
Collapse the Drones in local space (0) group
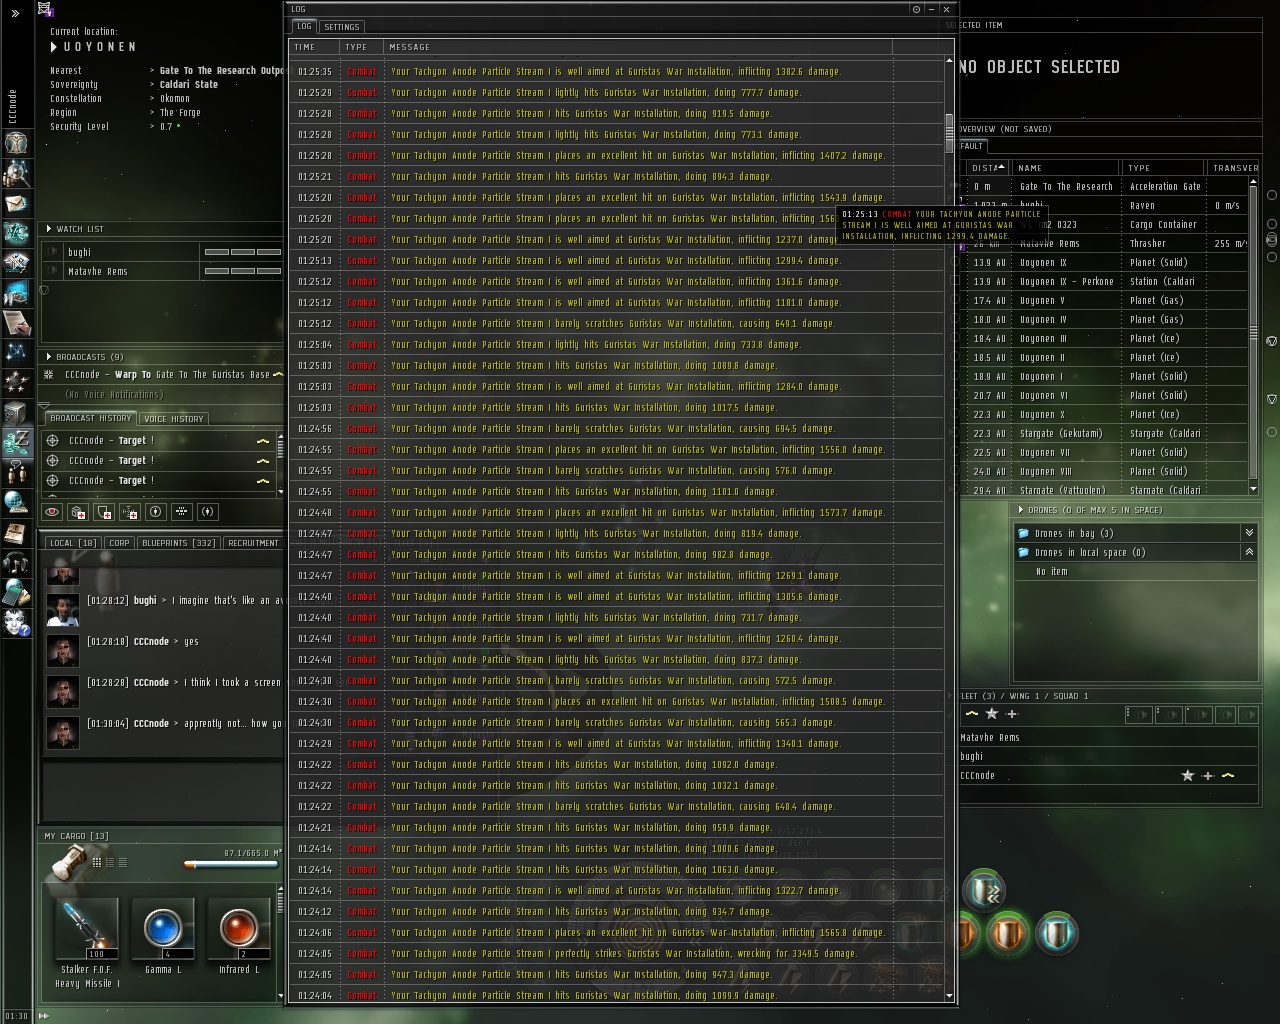point(1248,552)
